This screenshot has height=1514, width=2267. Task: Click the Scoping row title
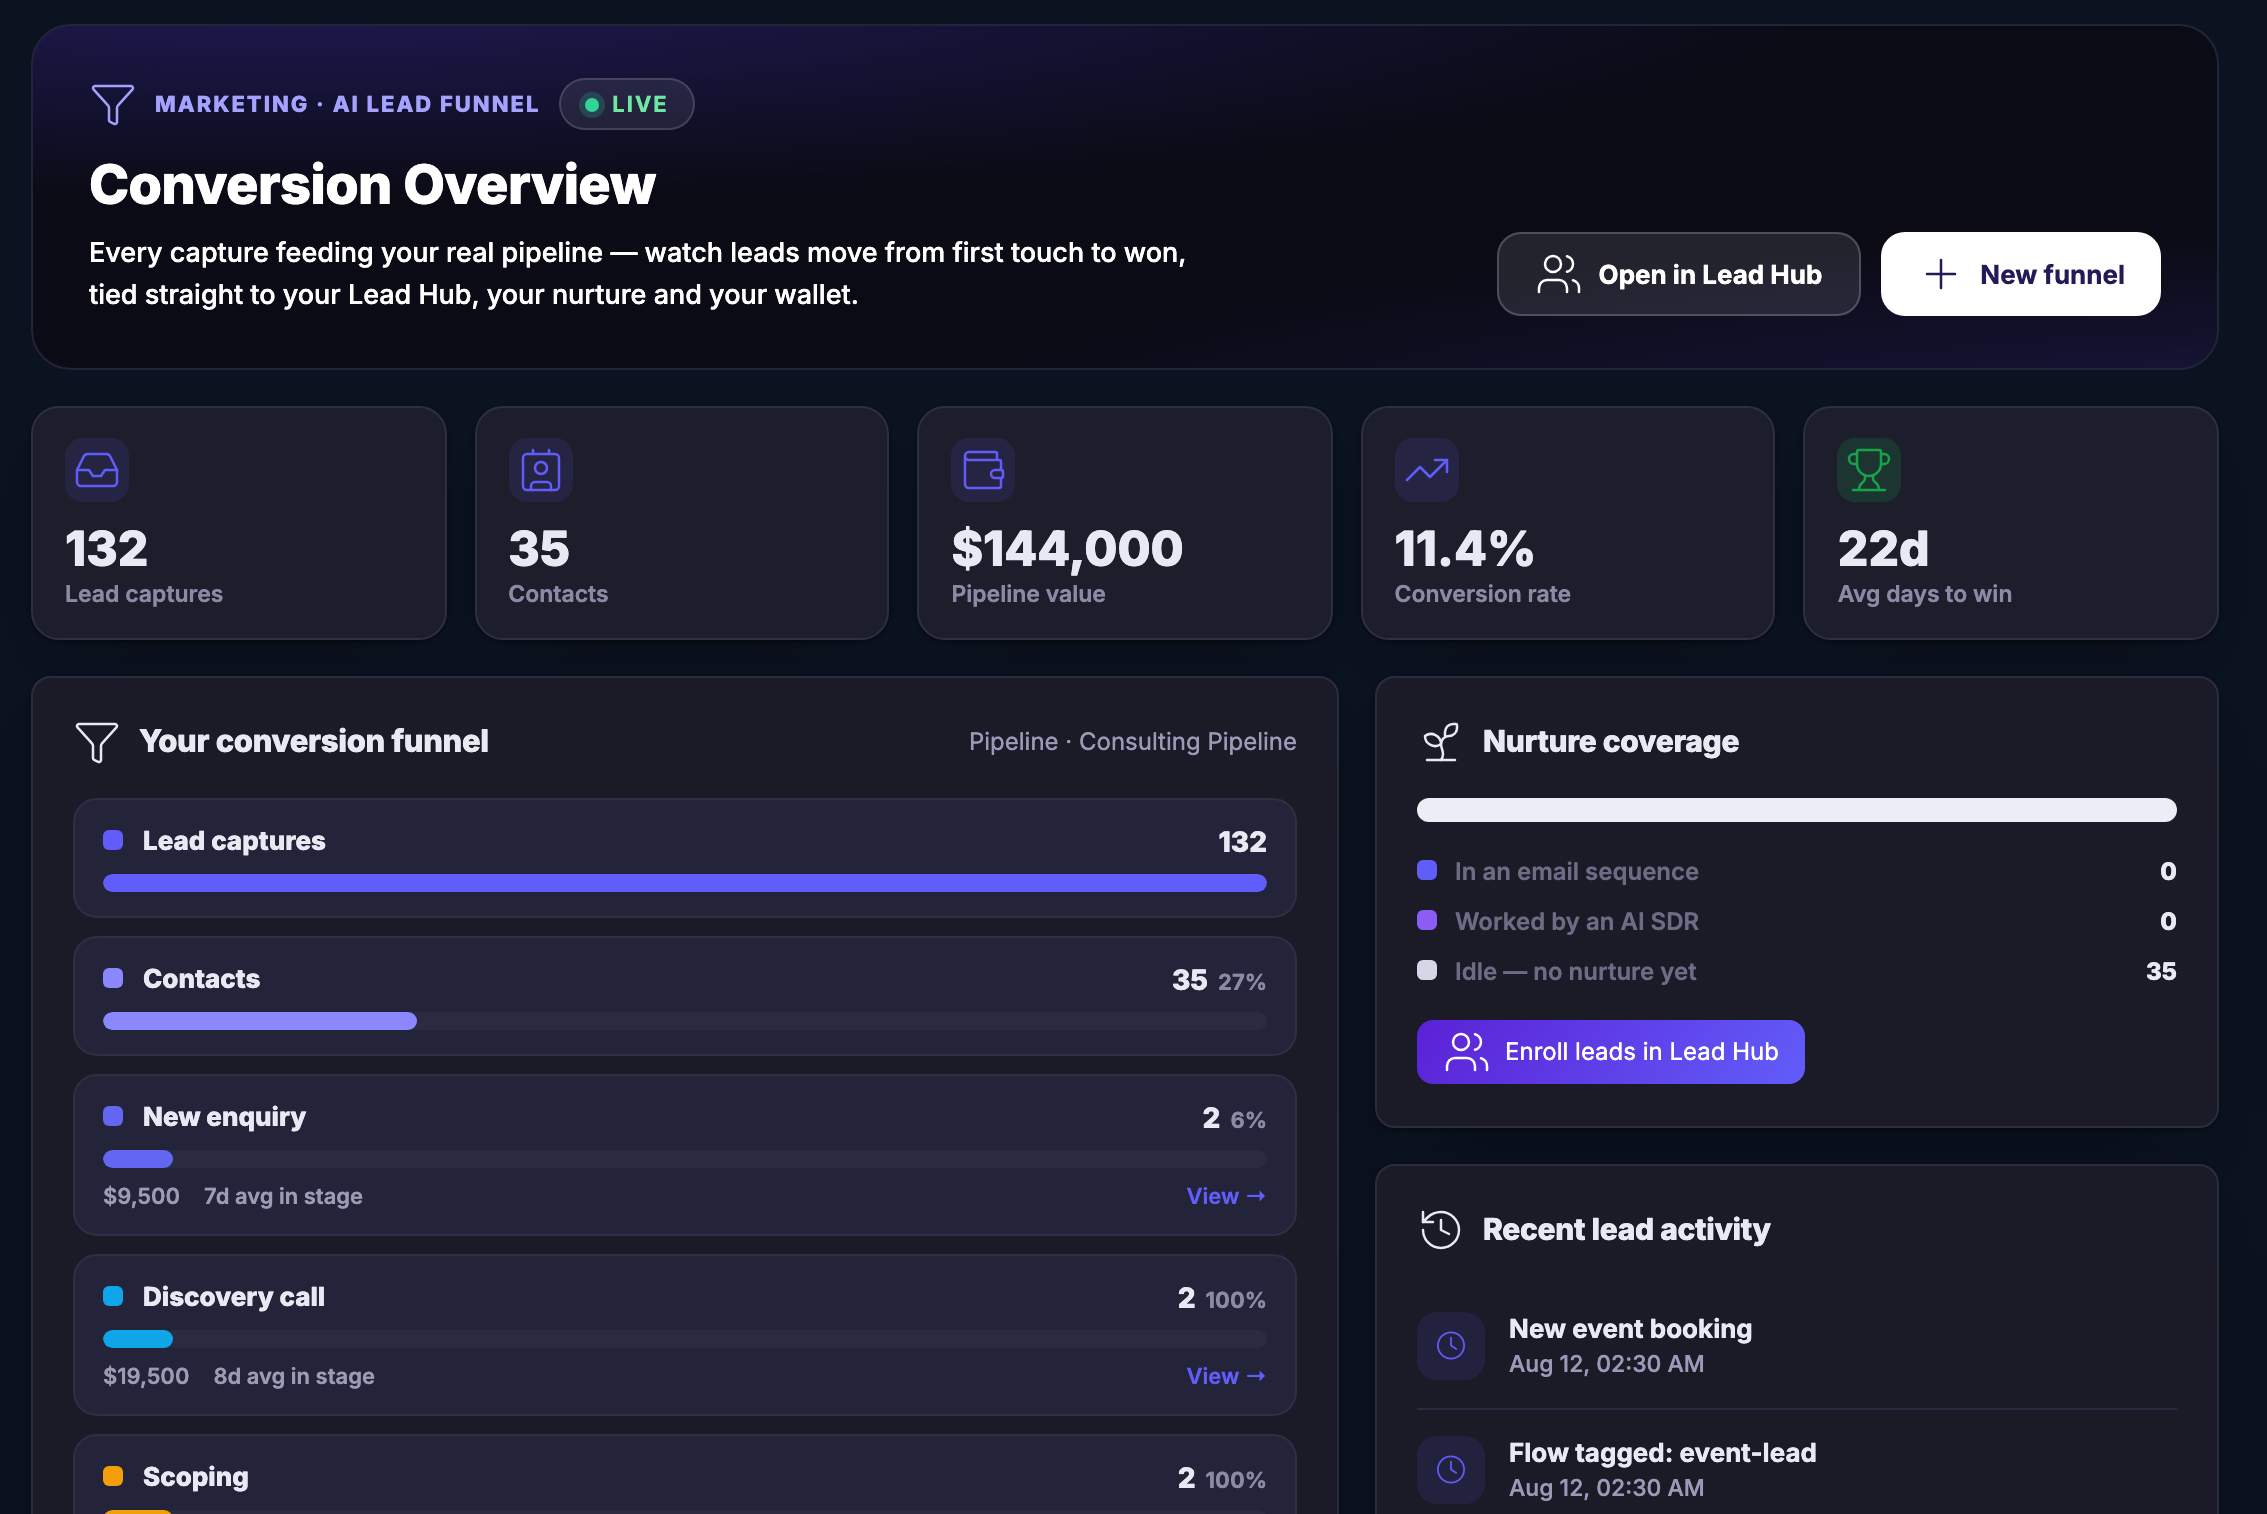(195, 1477)
